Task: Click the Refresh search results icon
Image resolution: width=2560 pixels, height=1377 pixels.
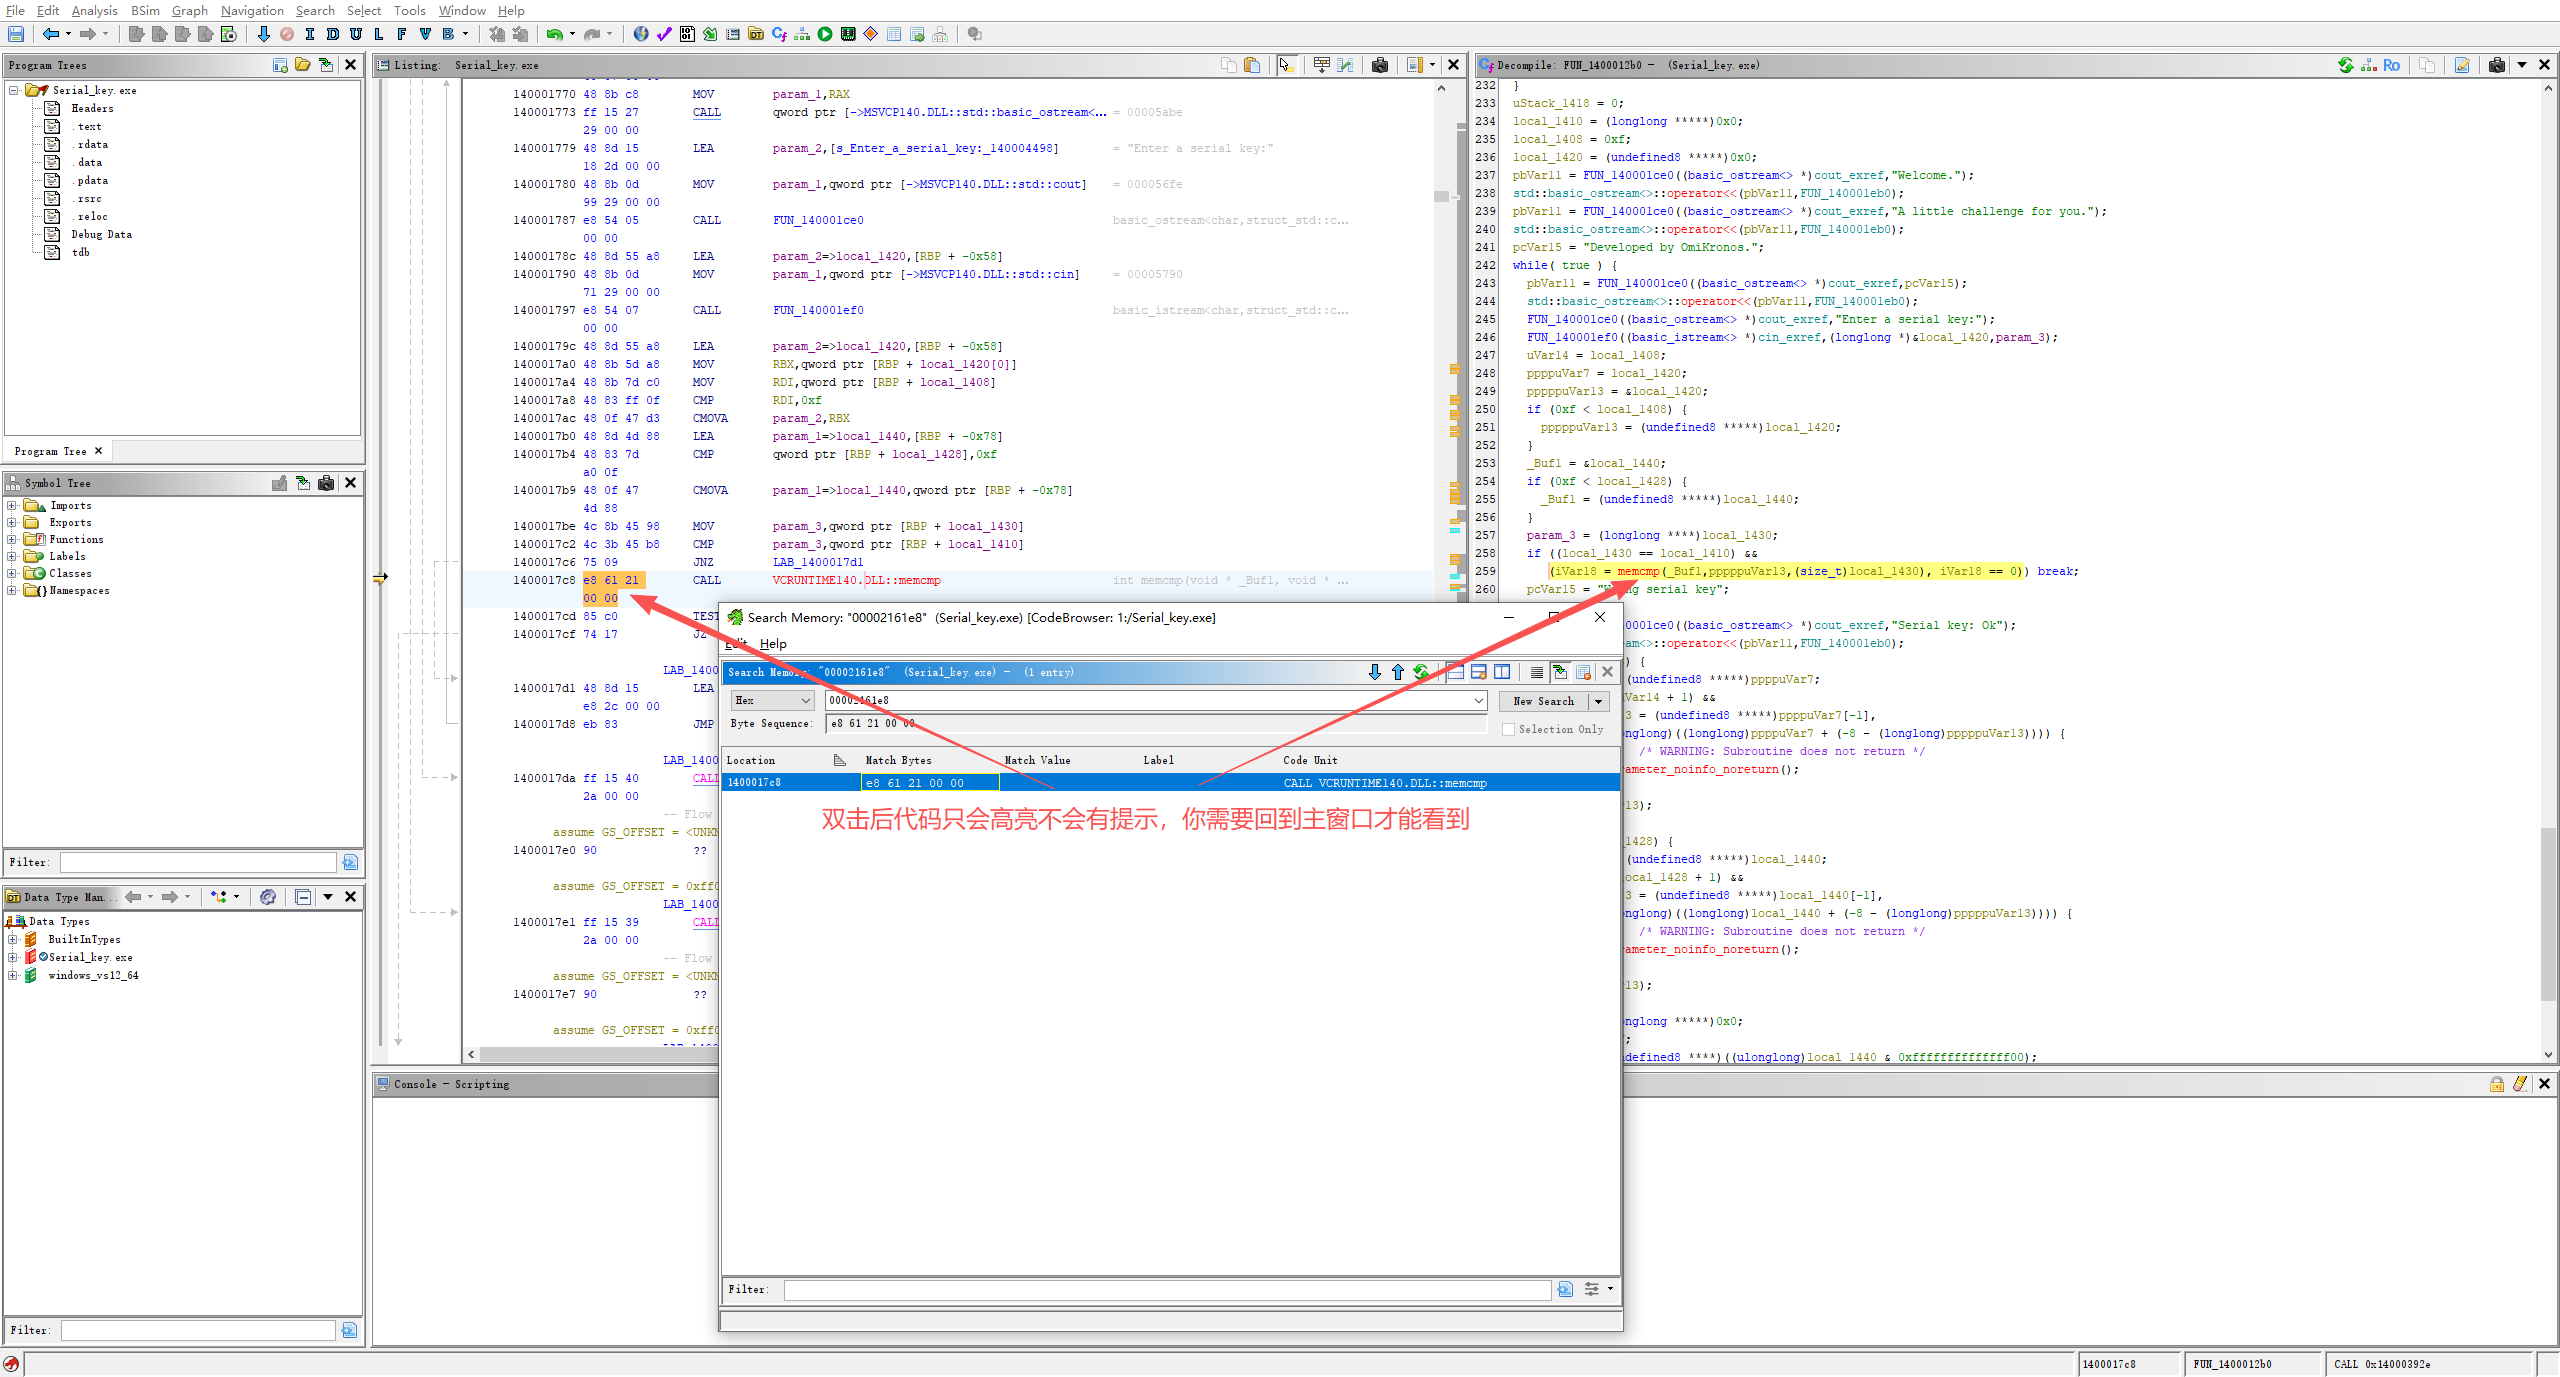Action: (1421, 672)
